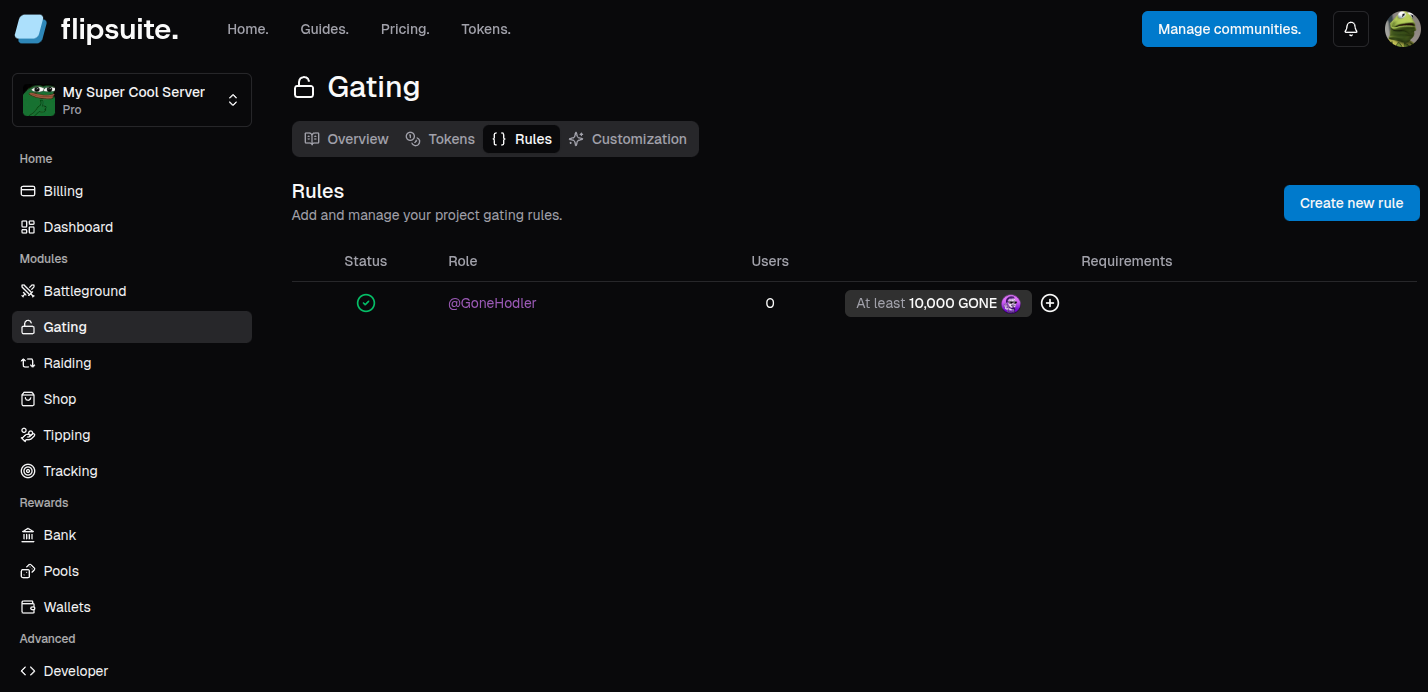Image resolution: width=1428 pixels, height=692 pixels.
Task: Open Billing in the sidebar
Action: pyautogui.click(x=132, y=191)
